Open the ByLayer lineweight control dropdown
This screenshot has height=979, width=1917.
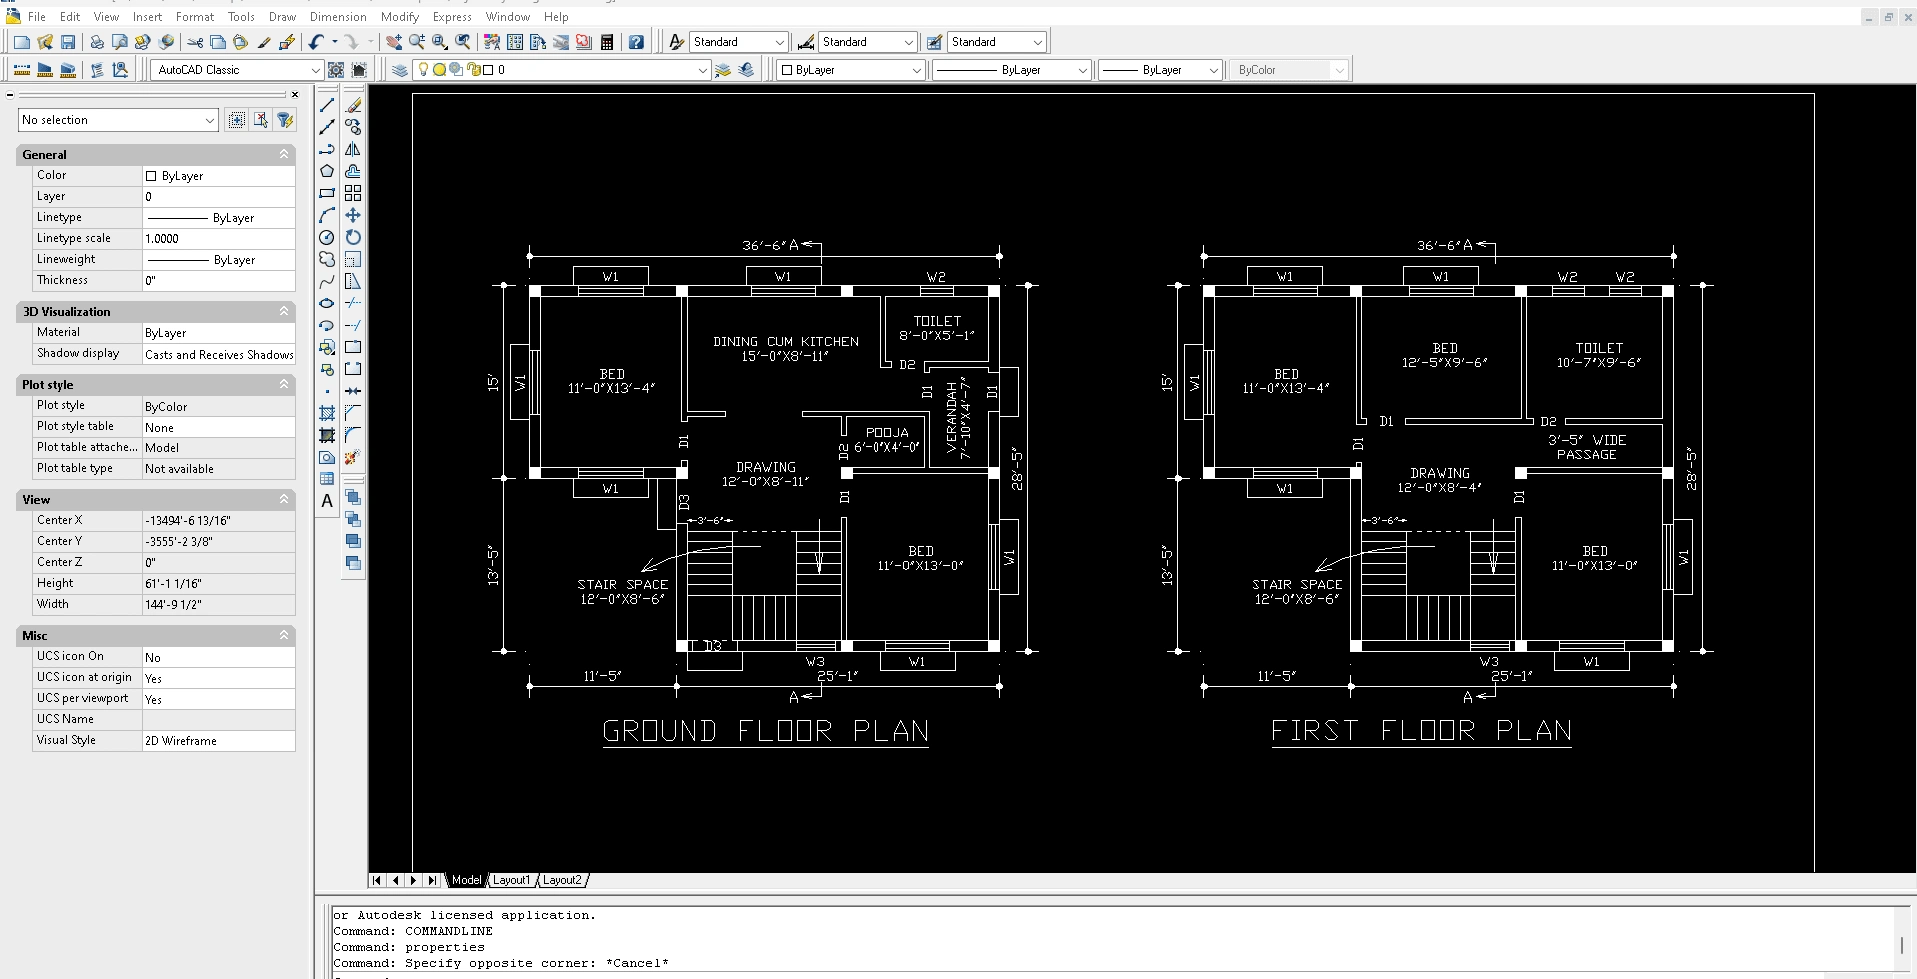[1160, 70]
